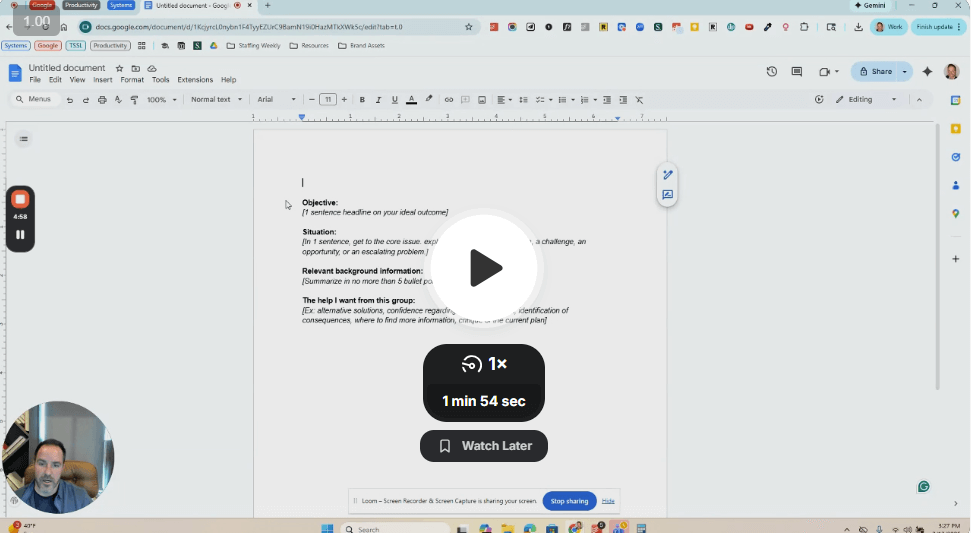The height and width of the screenshot is (533, 971).
Task: Open the version history clock icon
Action: click(x=771, y=72)
